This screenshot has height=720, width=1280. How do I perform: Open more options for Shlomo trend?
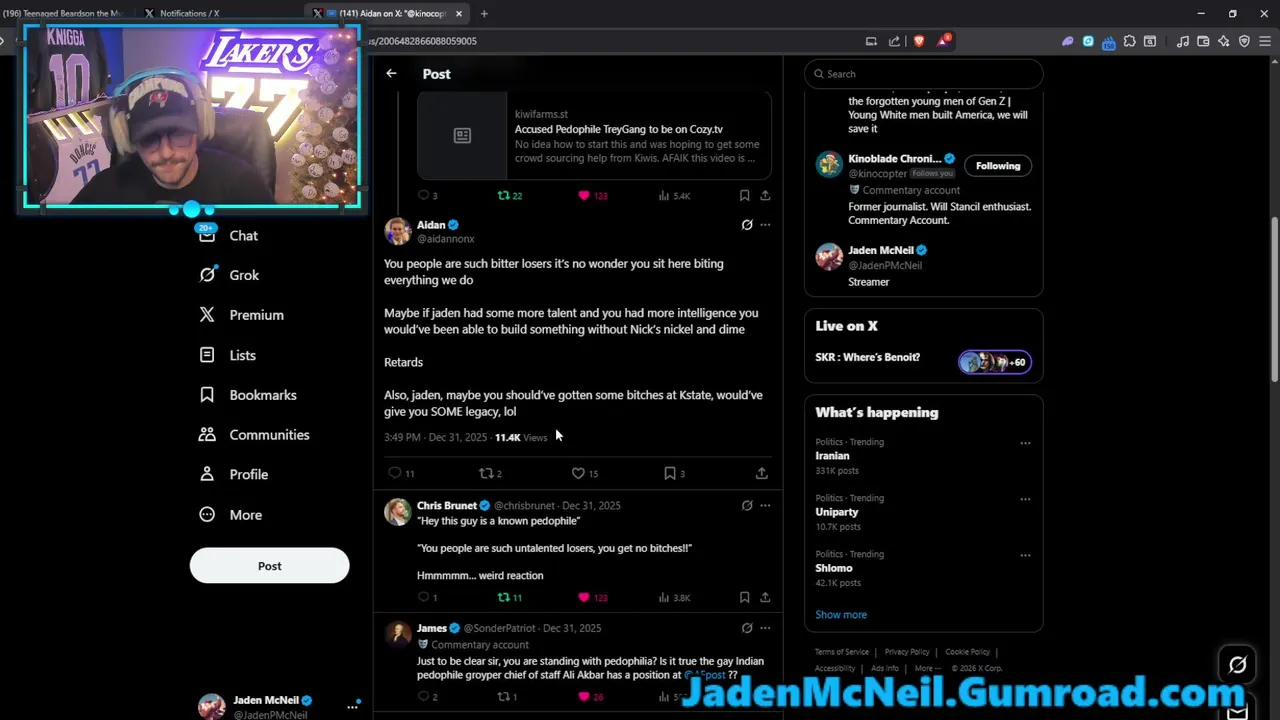pos(1025,554)
